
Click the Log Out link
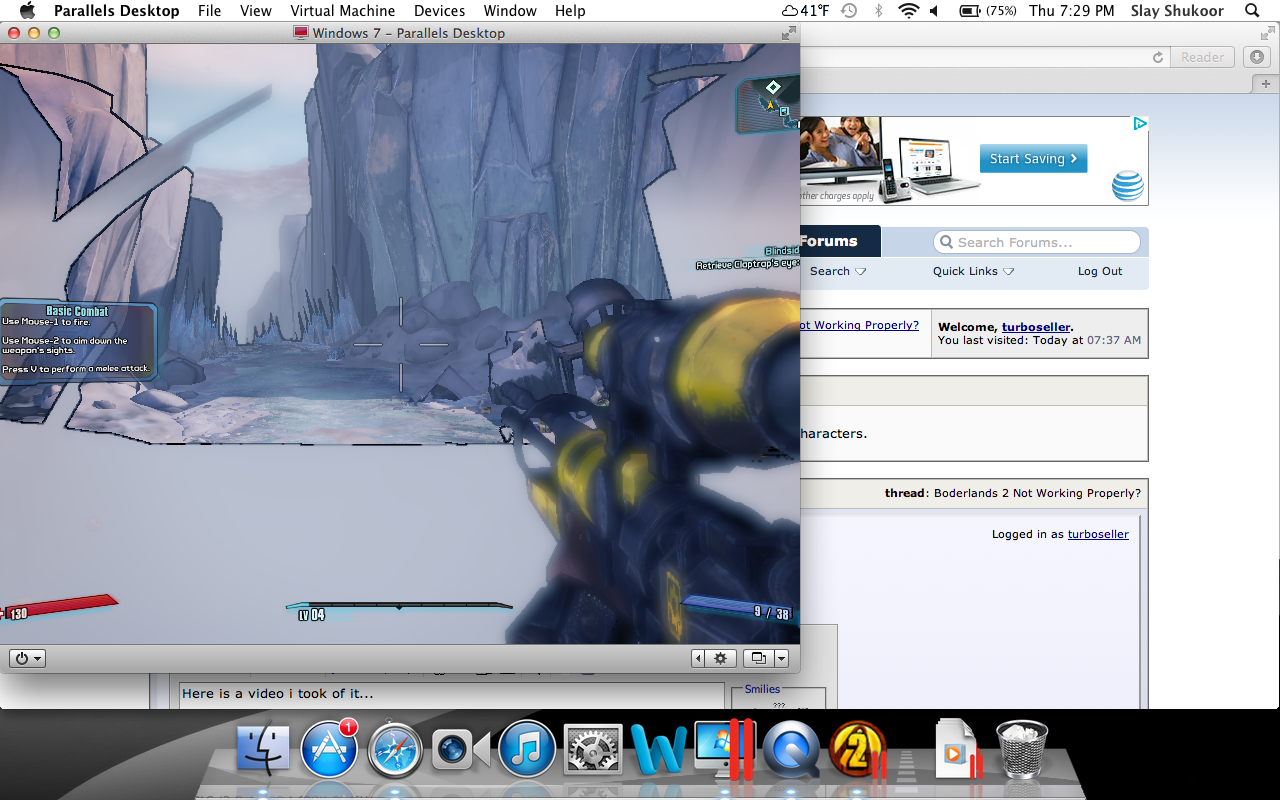1100,271
